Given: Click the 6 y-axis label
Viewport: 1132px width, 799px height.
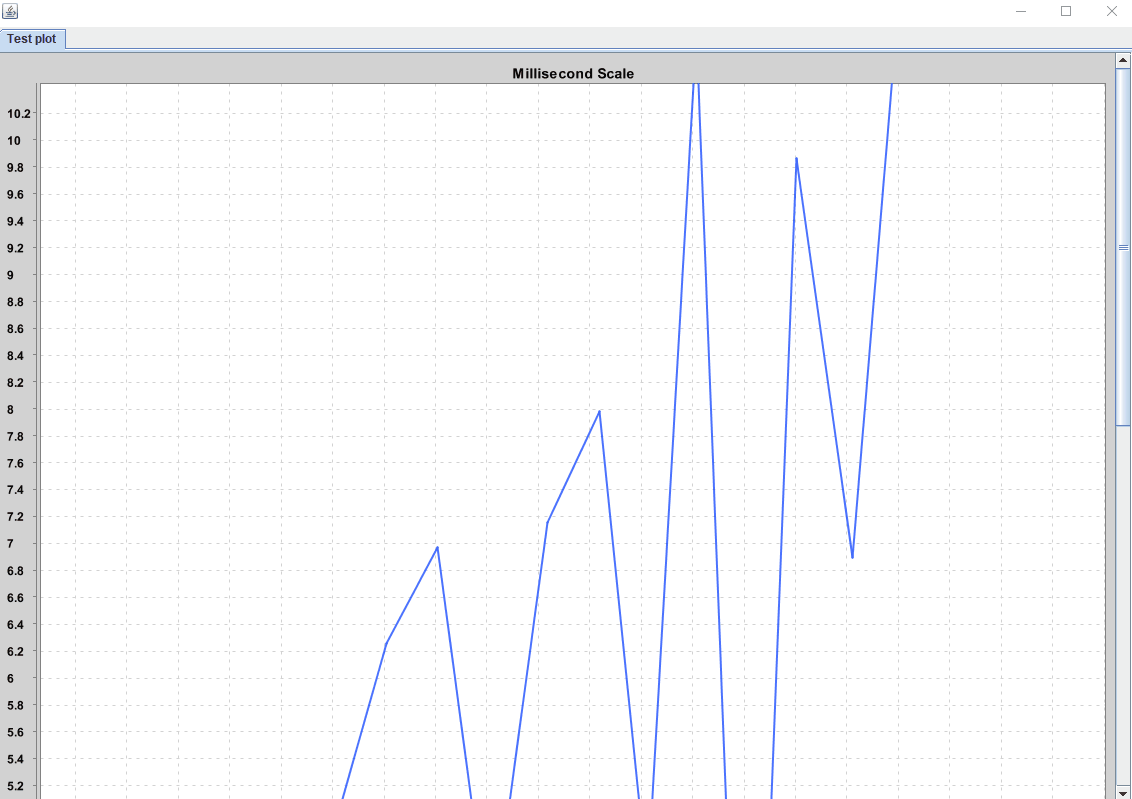Looking at the screenshot, I should tap(10, 678).
